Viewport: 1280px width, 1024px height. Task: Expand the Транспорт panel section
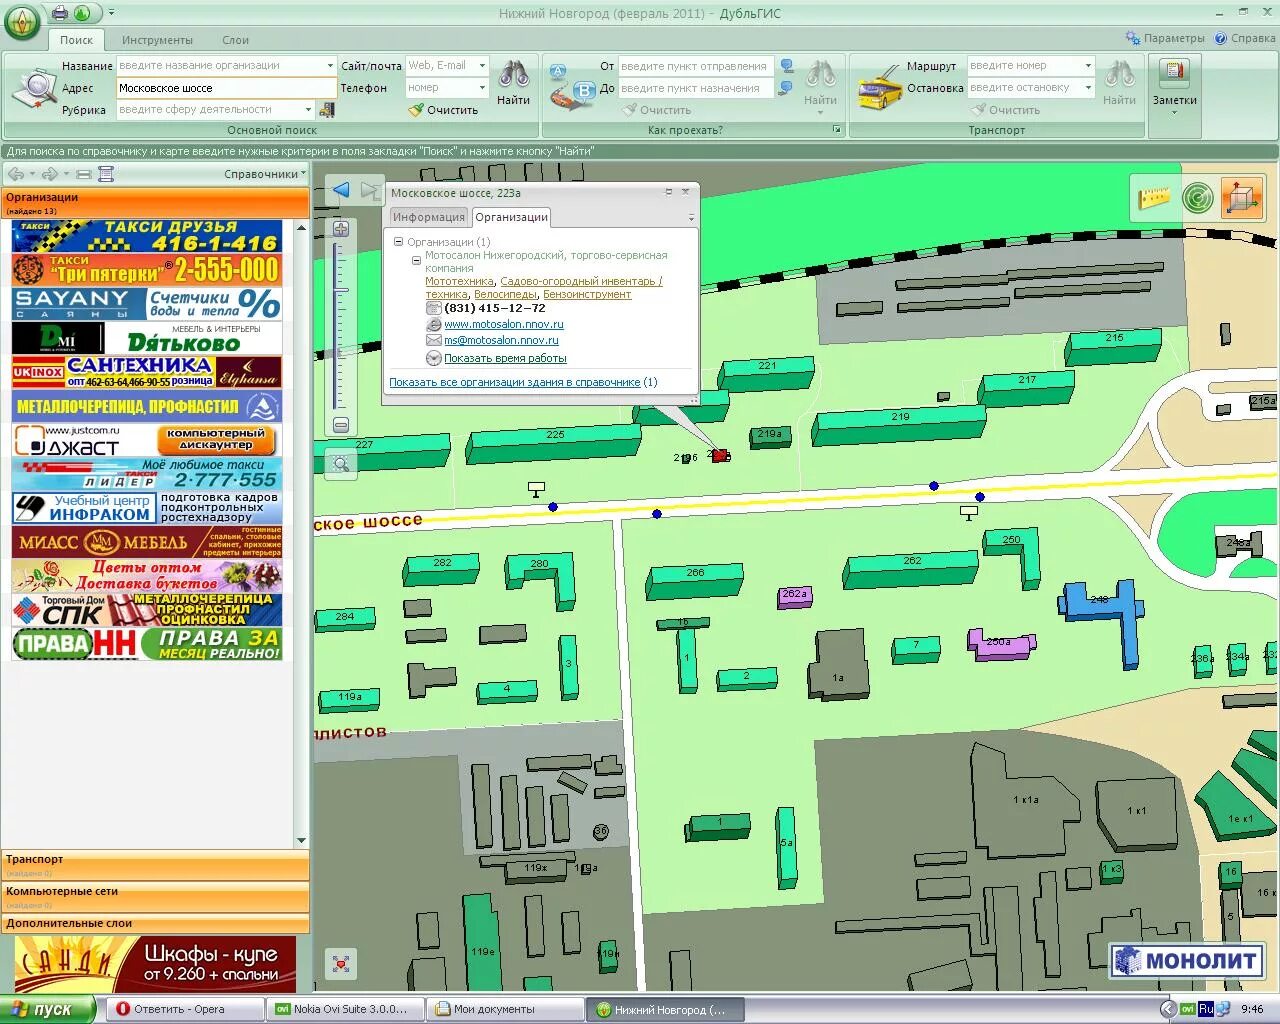[155, 865]
